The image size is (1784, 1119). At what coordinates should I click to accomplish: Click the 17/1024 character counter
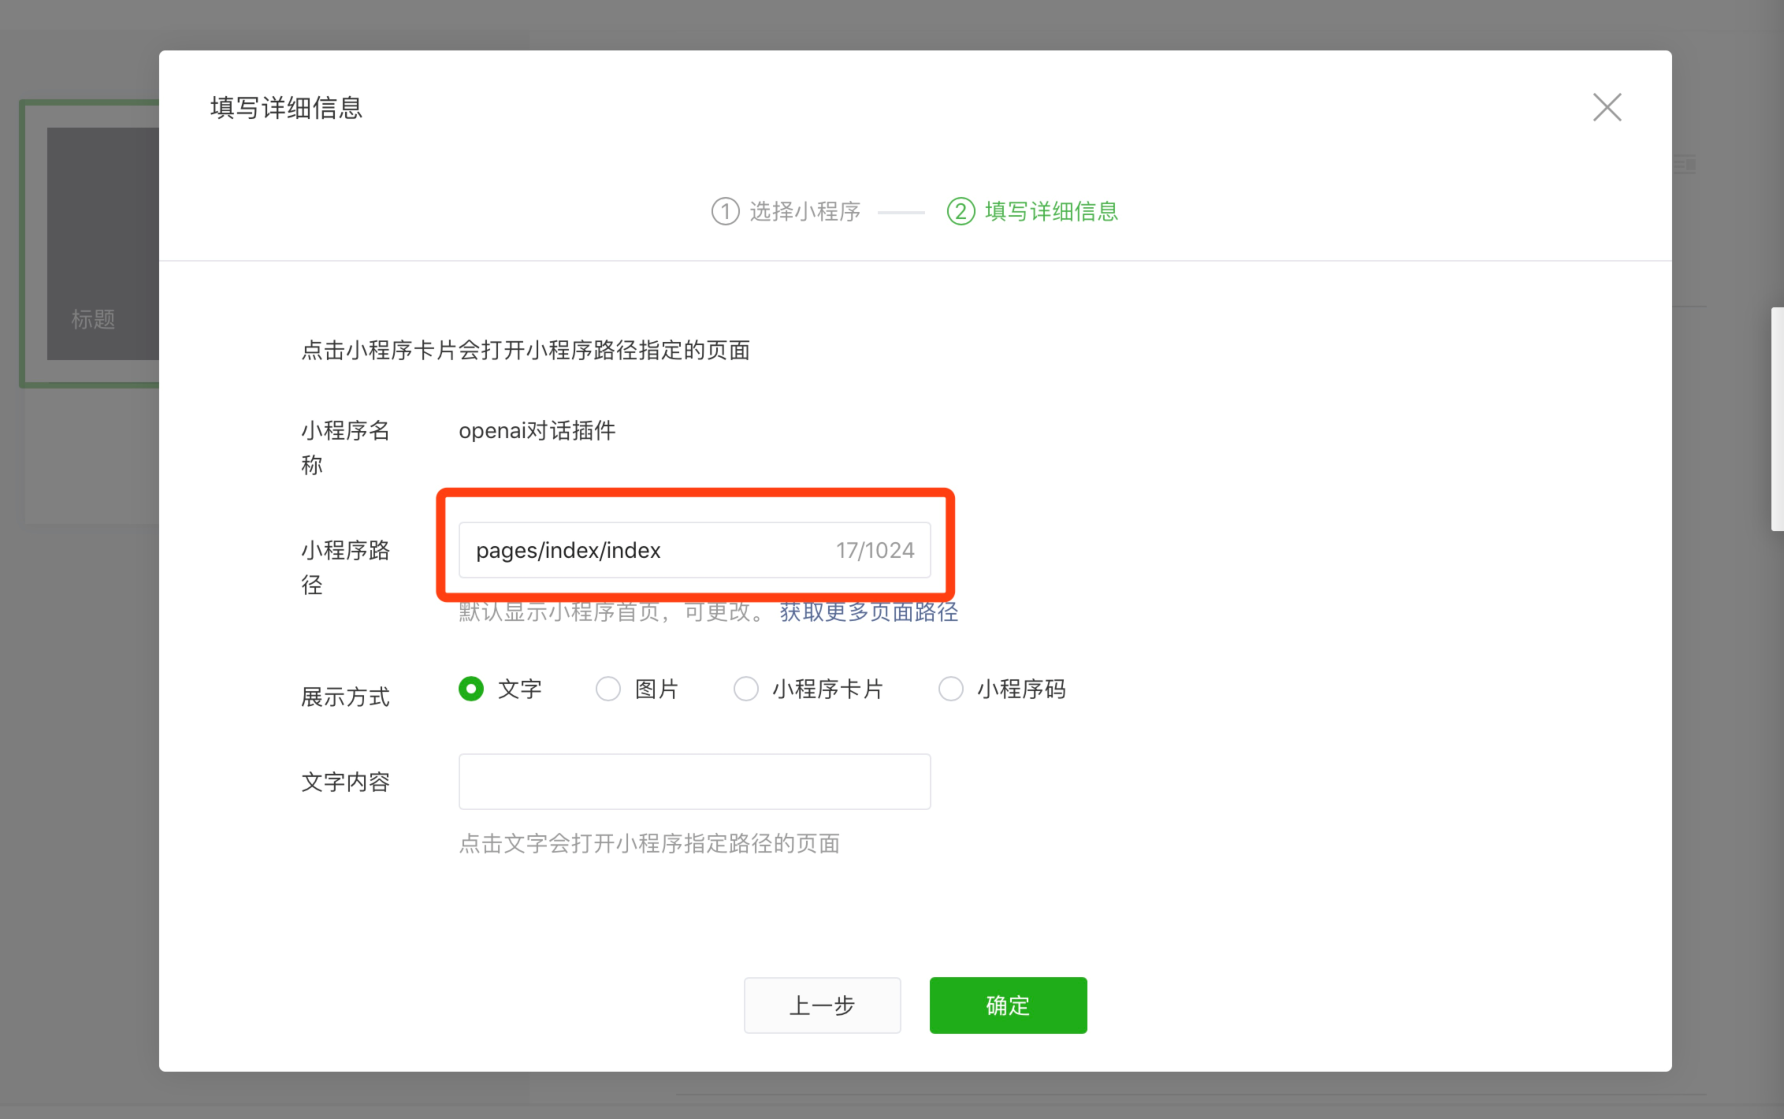pos(875,550)
